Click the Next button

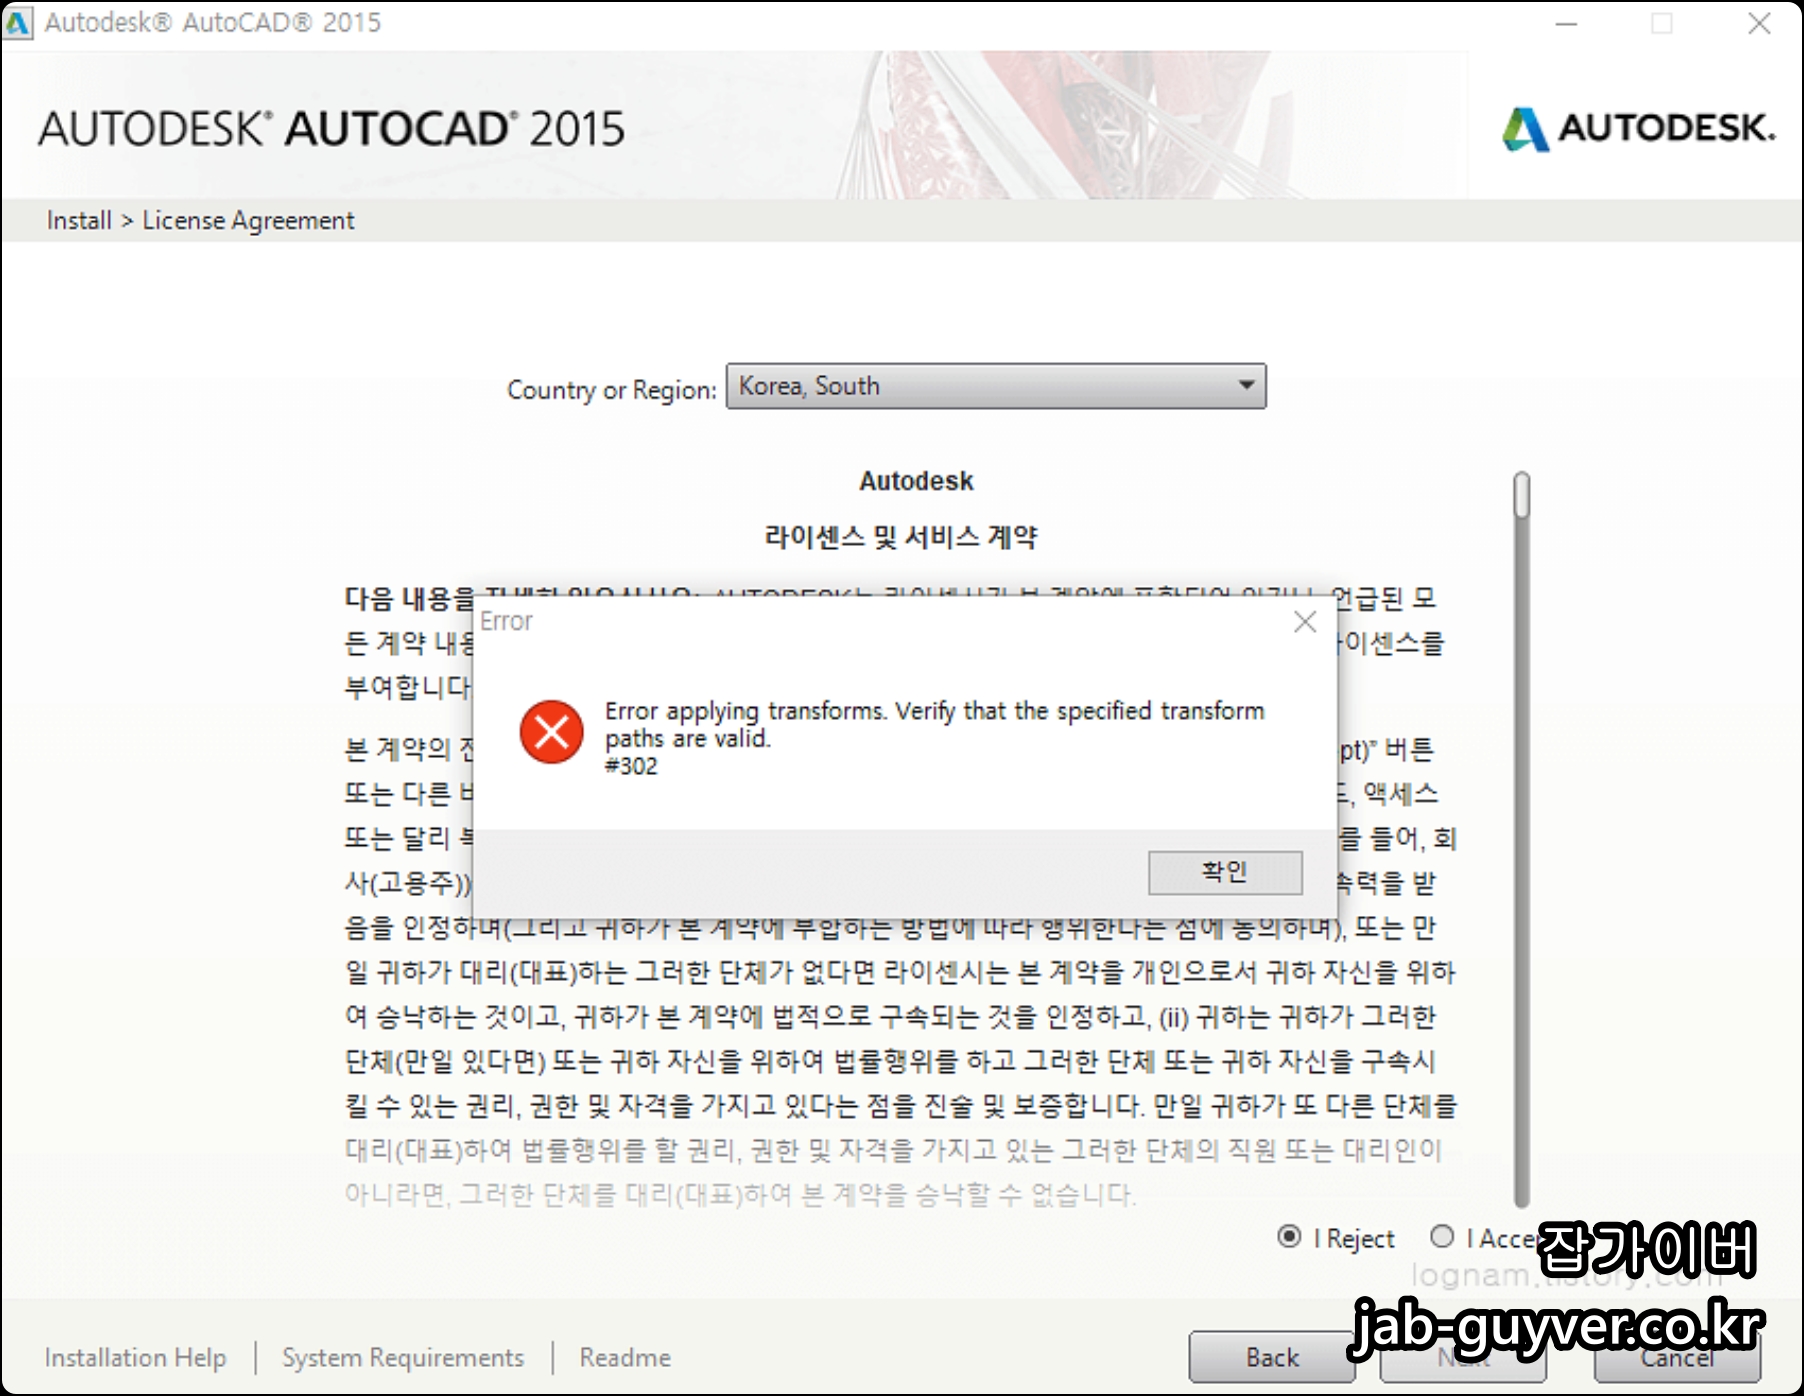click(x=1465, y=1357)
